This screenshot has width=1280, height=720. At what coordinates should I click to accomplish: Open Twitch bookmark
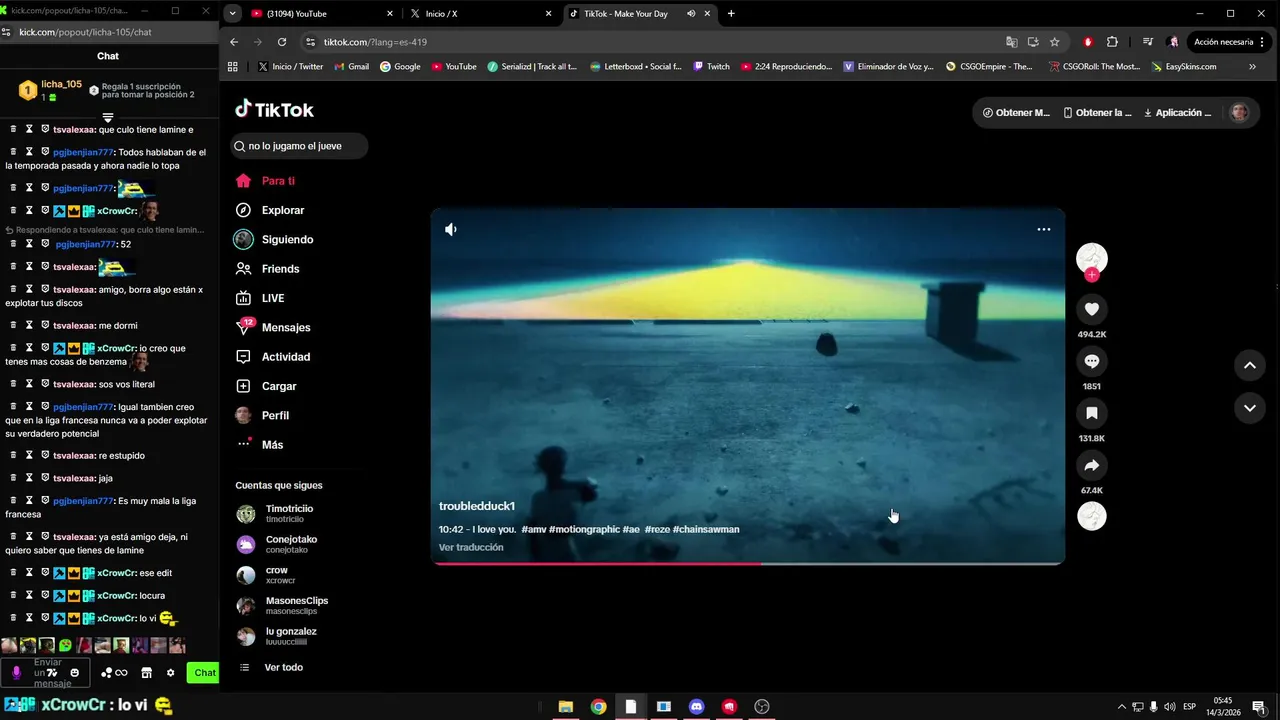pyautogui.click(x=711, y=67)
